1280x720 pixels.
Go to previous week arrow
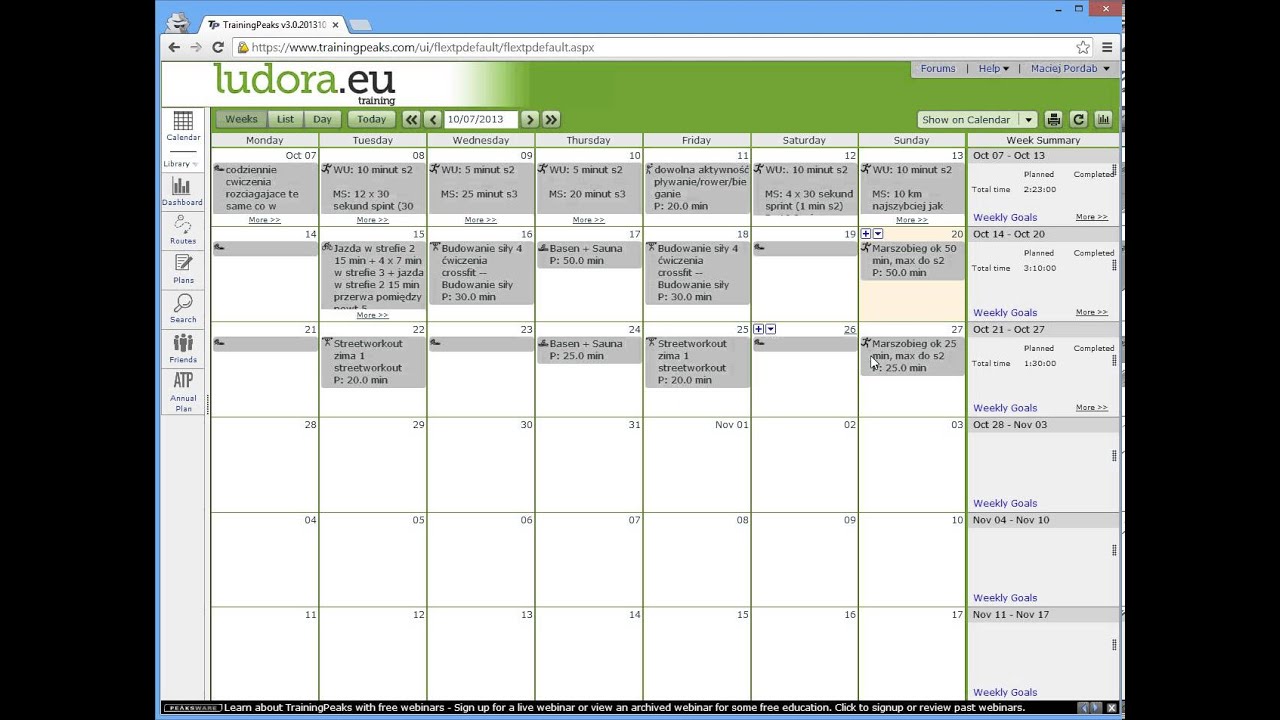(432, 119)
